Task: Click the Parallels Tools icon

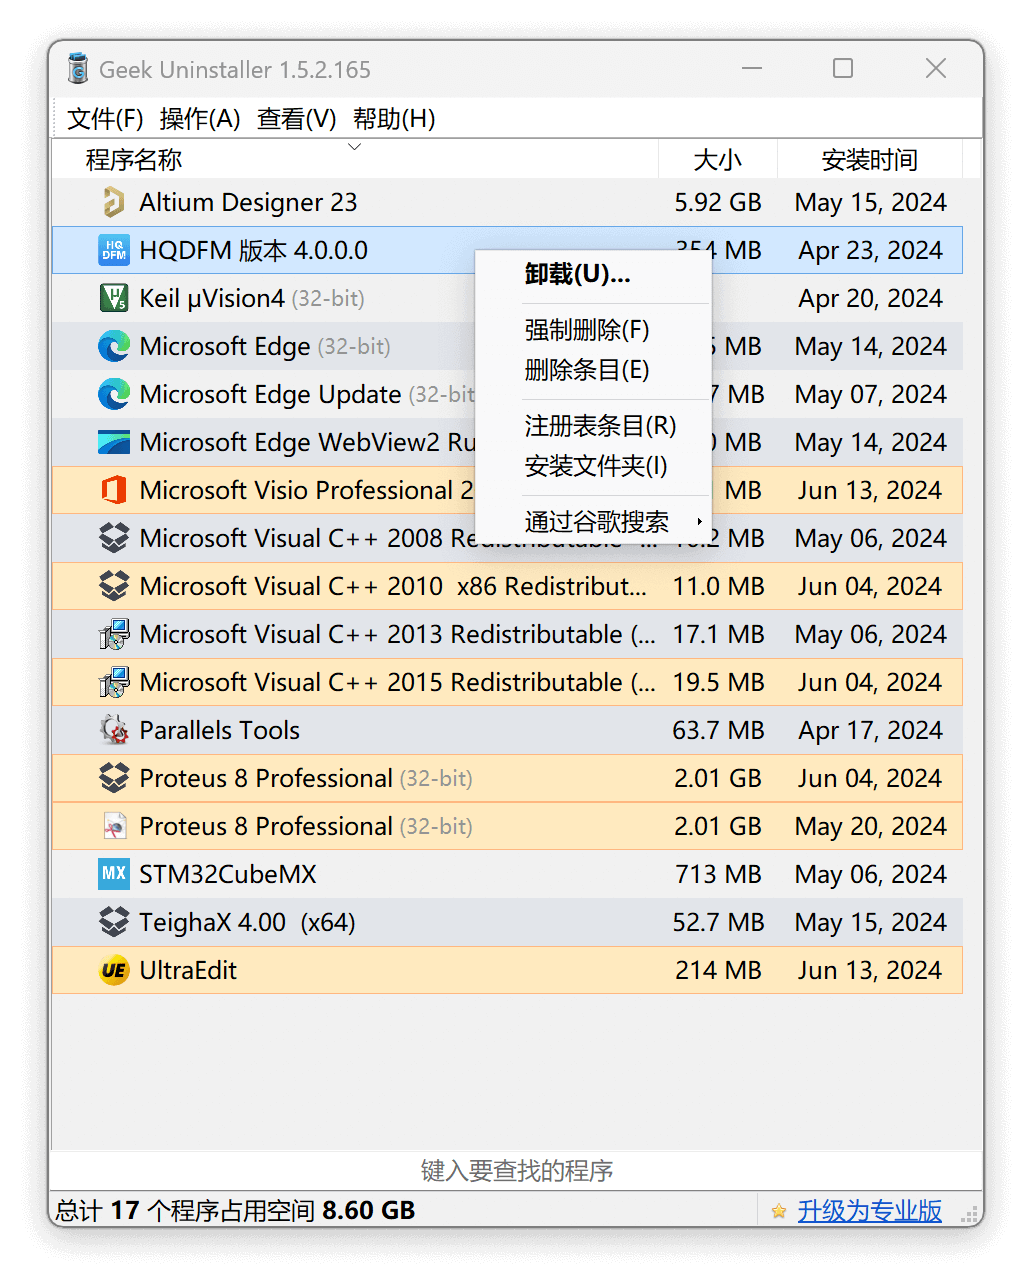Action: (x=114, y=730)
